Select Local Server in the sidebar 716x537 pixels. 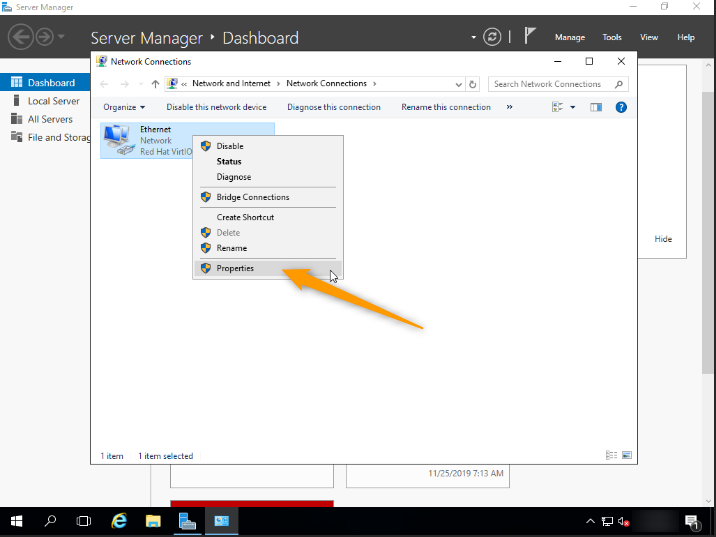(x=53, y=101)
